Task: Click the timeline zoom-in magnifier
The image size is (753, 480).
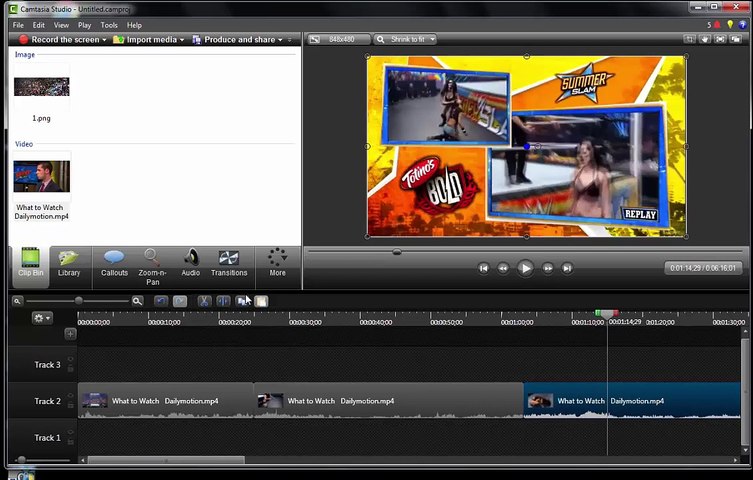Action: [137, 301]
